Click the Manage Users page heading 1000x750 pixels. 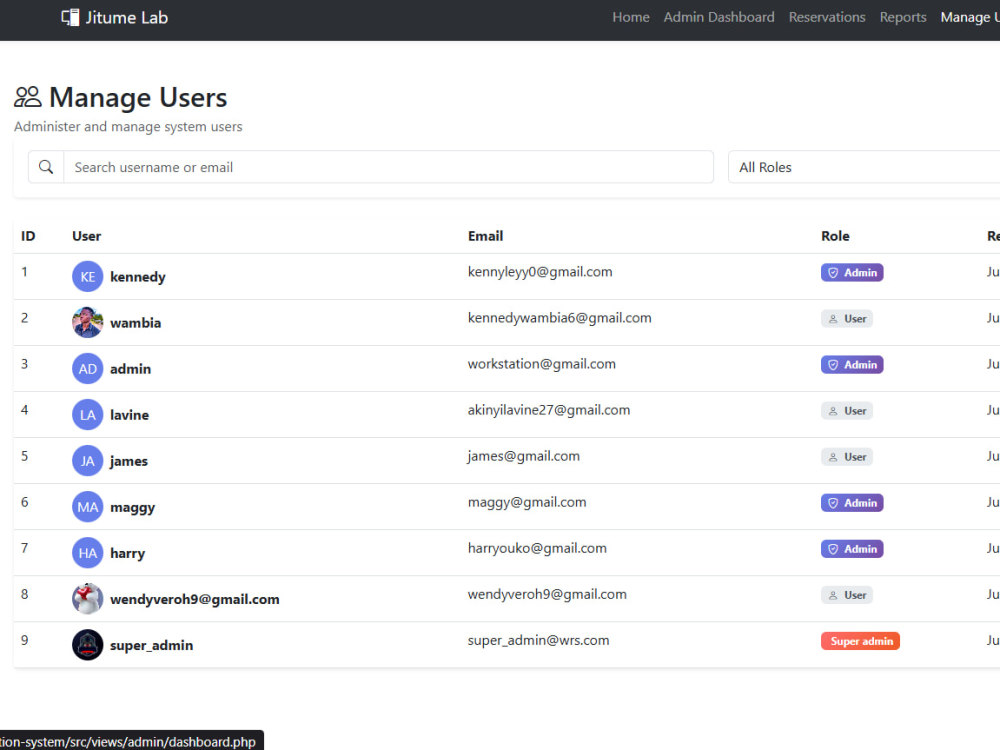(x=138, y=98)
